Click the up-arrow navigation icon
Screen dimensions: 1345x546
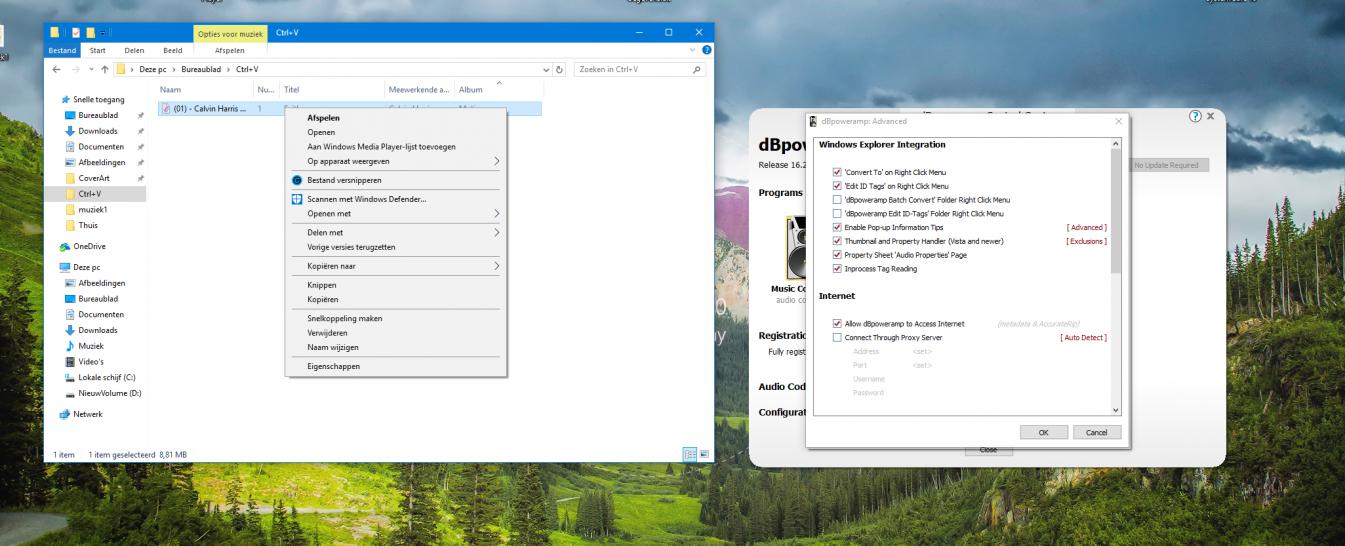coord(104,69)
